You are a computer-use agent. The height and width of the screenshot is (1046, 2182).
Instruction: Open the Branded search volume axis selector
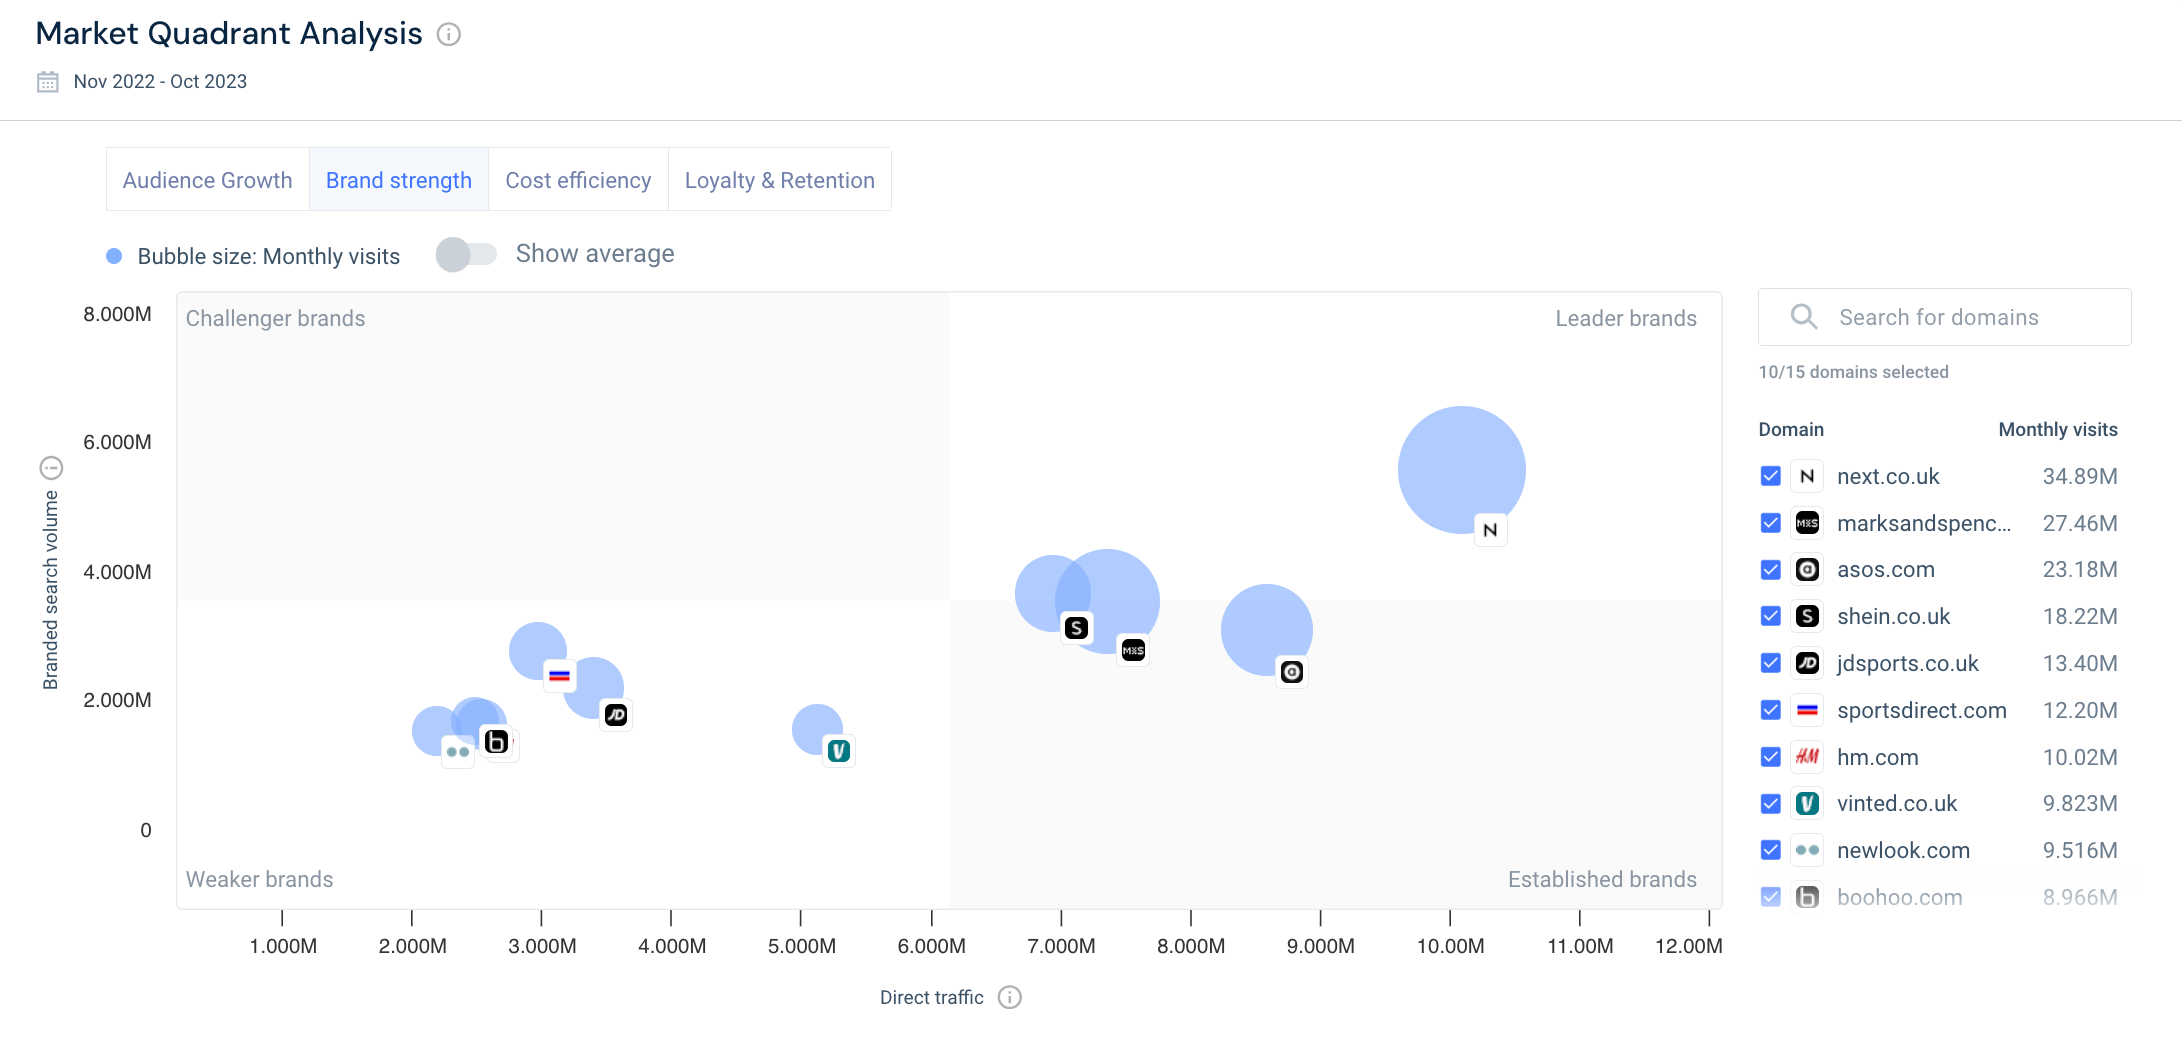coord(51,468)
